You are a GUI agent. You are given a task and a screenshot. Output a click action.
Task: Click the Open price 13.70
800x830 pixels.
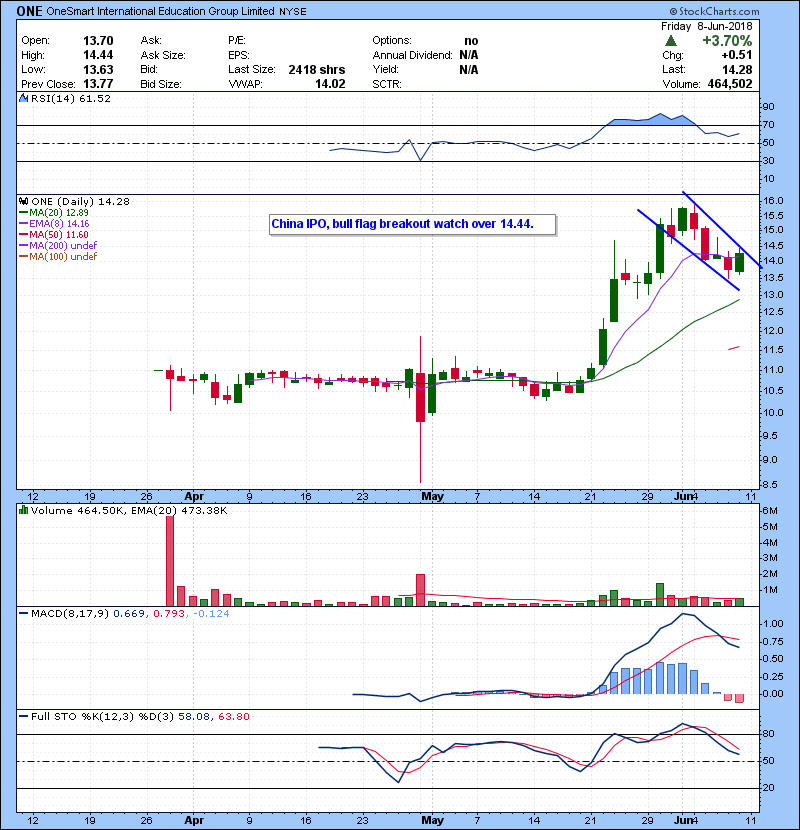(x=98, y=41)
